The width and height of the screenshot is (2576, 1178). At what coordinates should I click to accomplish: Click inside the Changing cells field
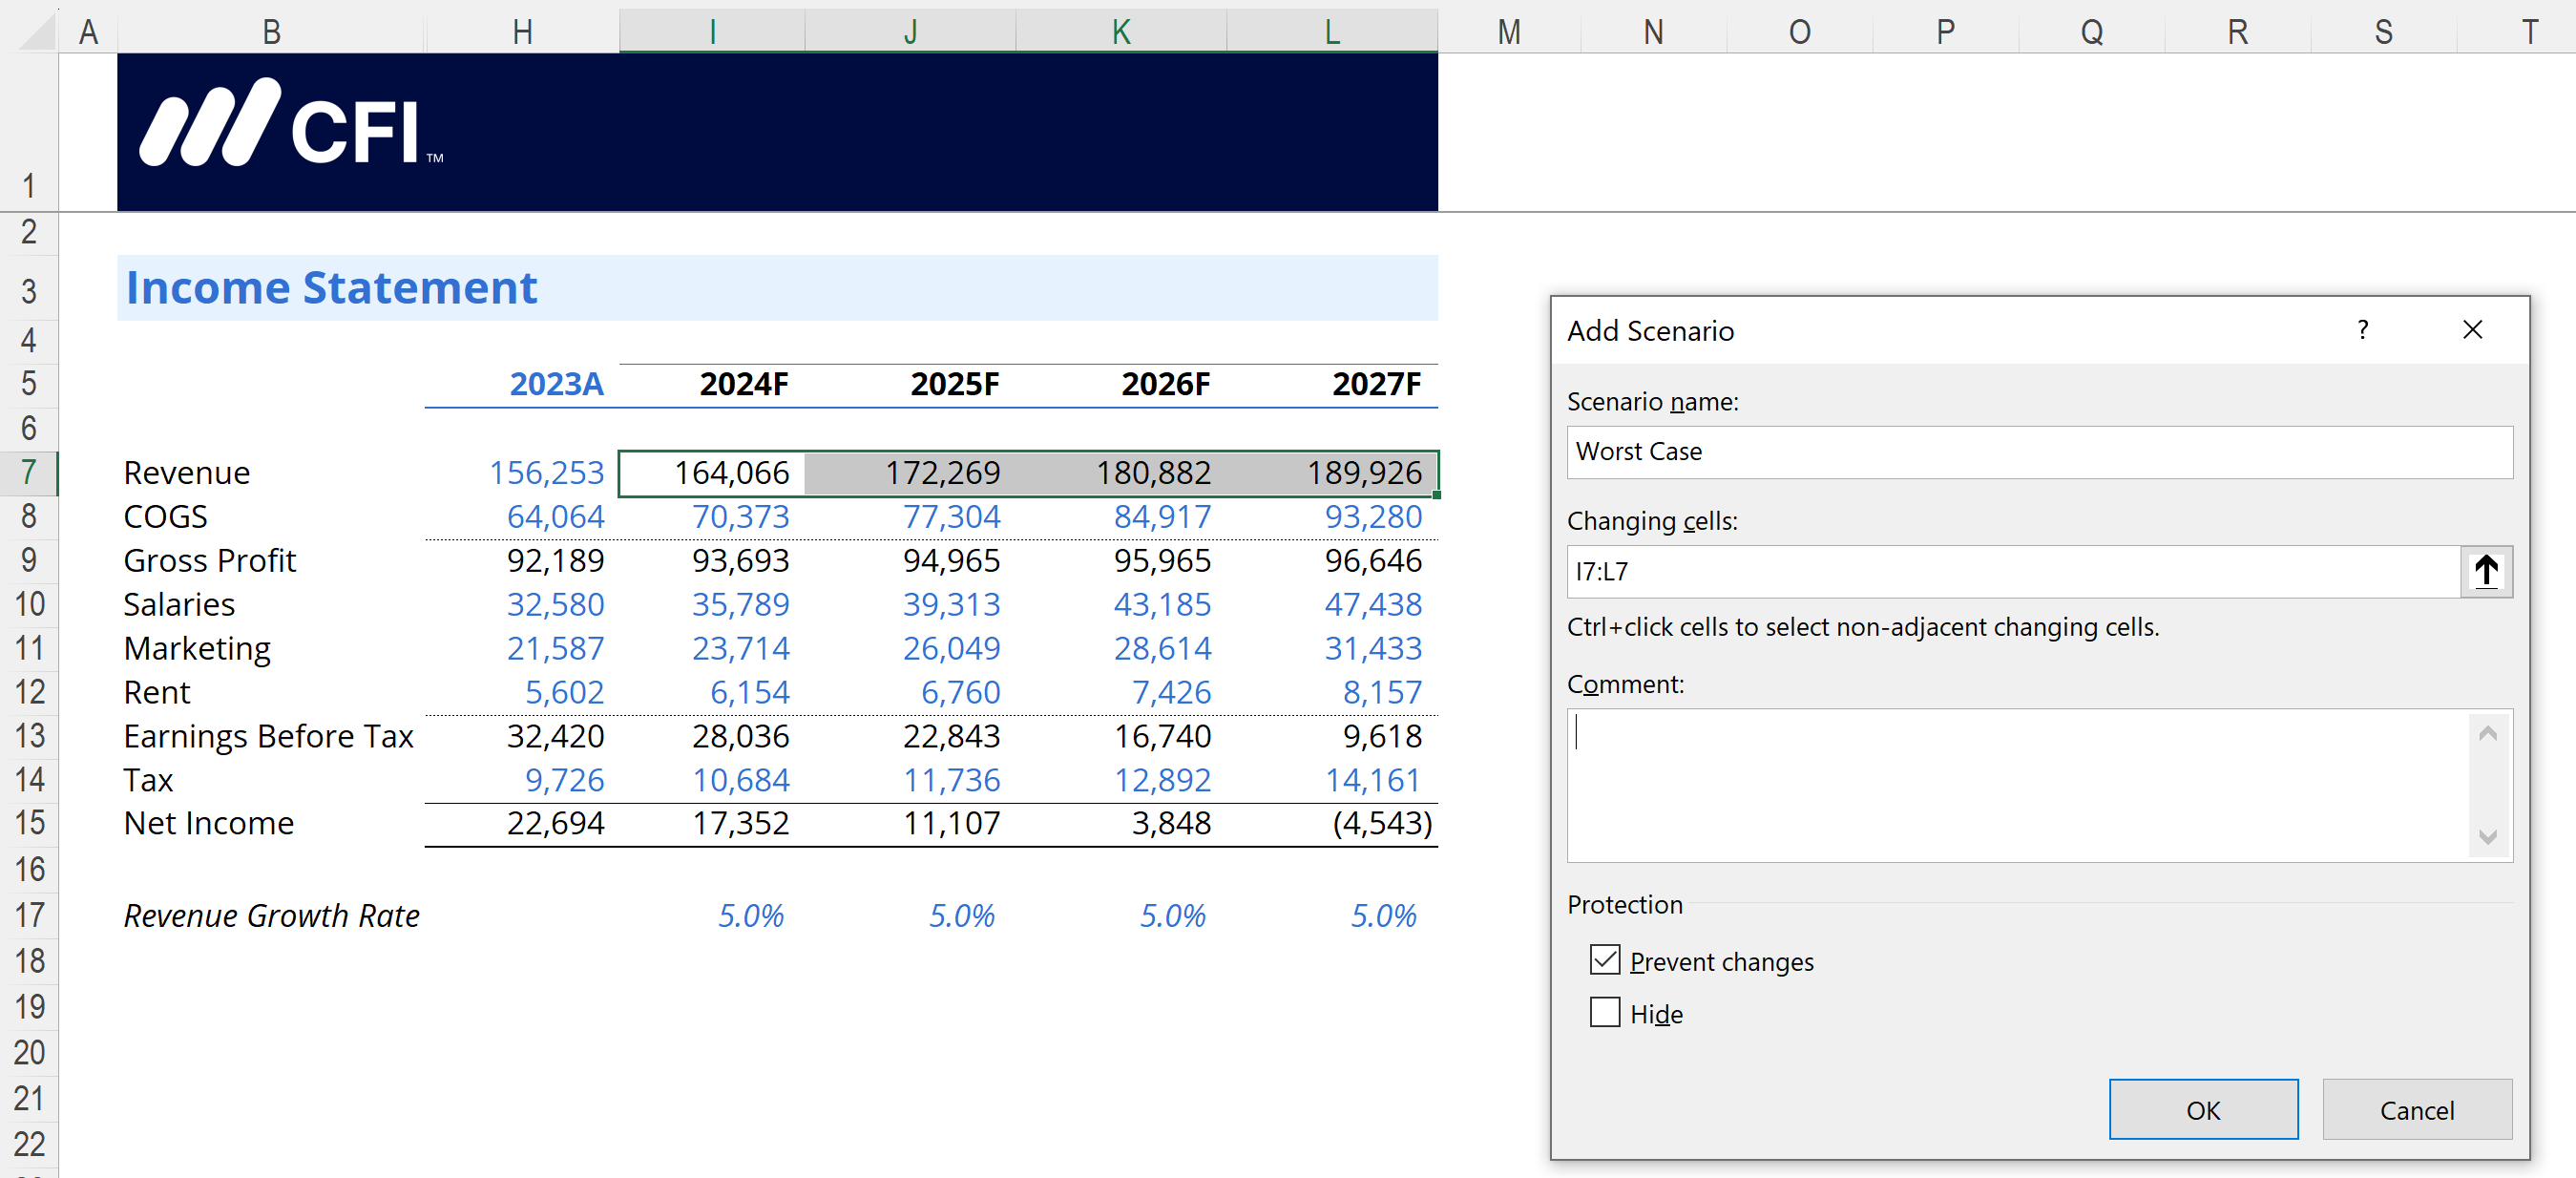(2010, 572)
